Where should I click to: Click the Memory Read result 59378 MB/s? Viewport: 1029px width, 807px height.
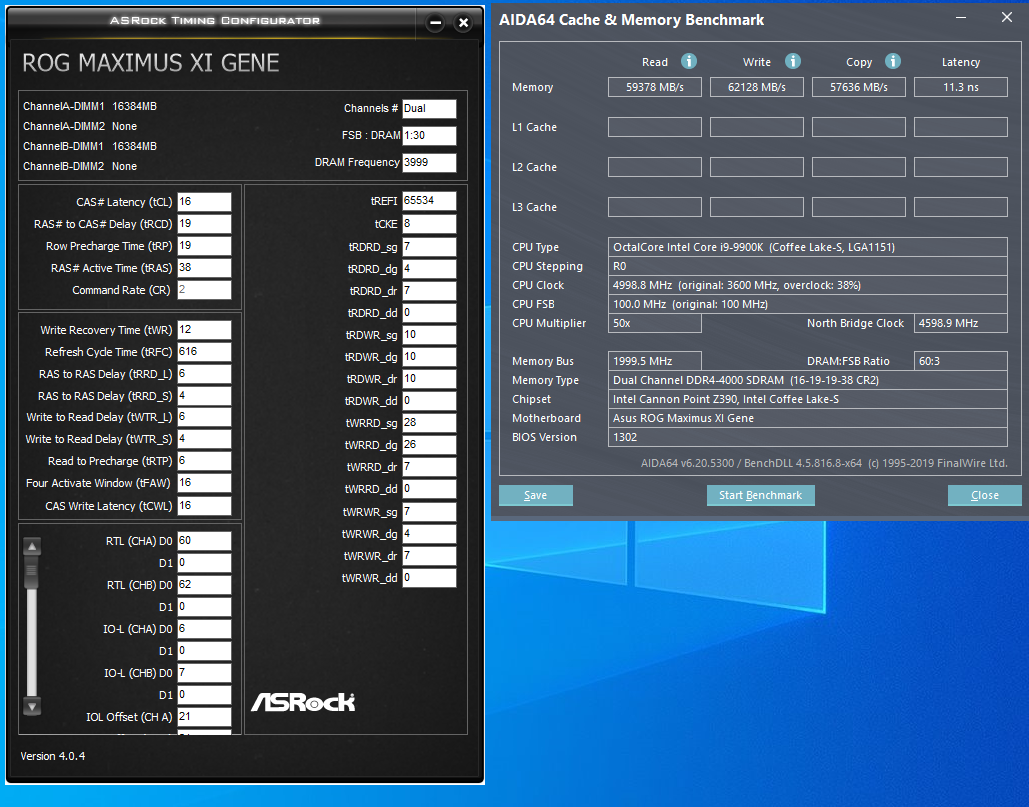click(654, 87)
